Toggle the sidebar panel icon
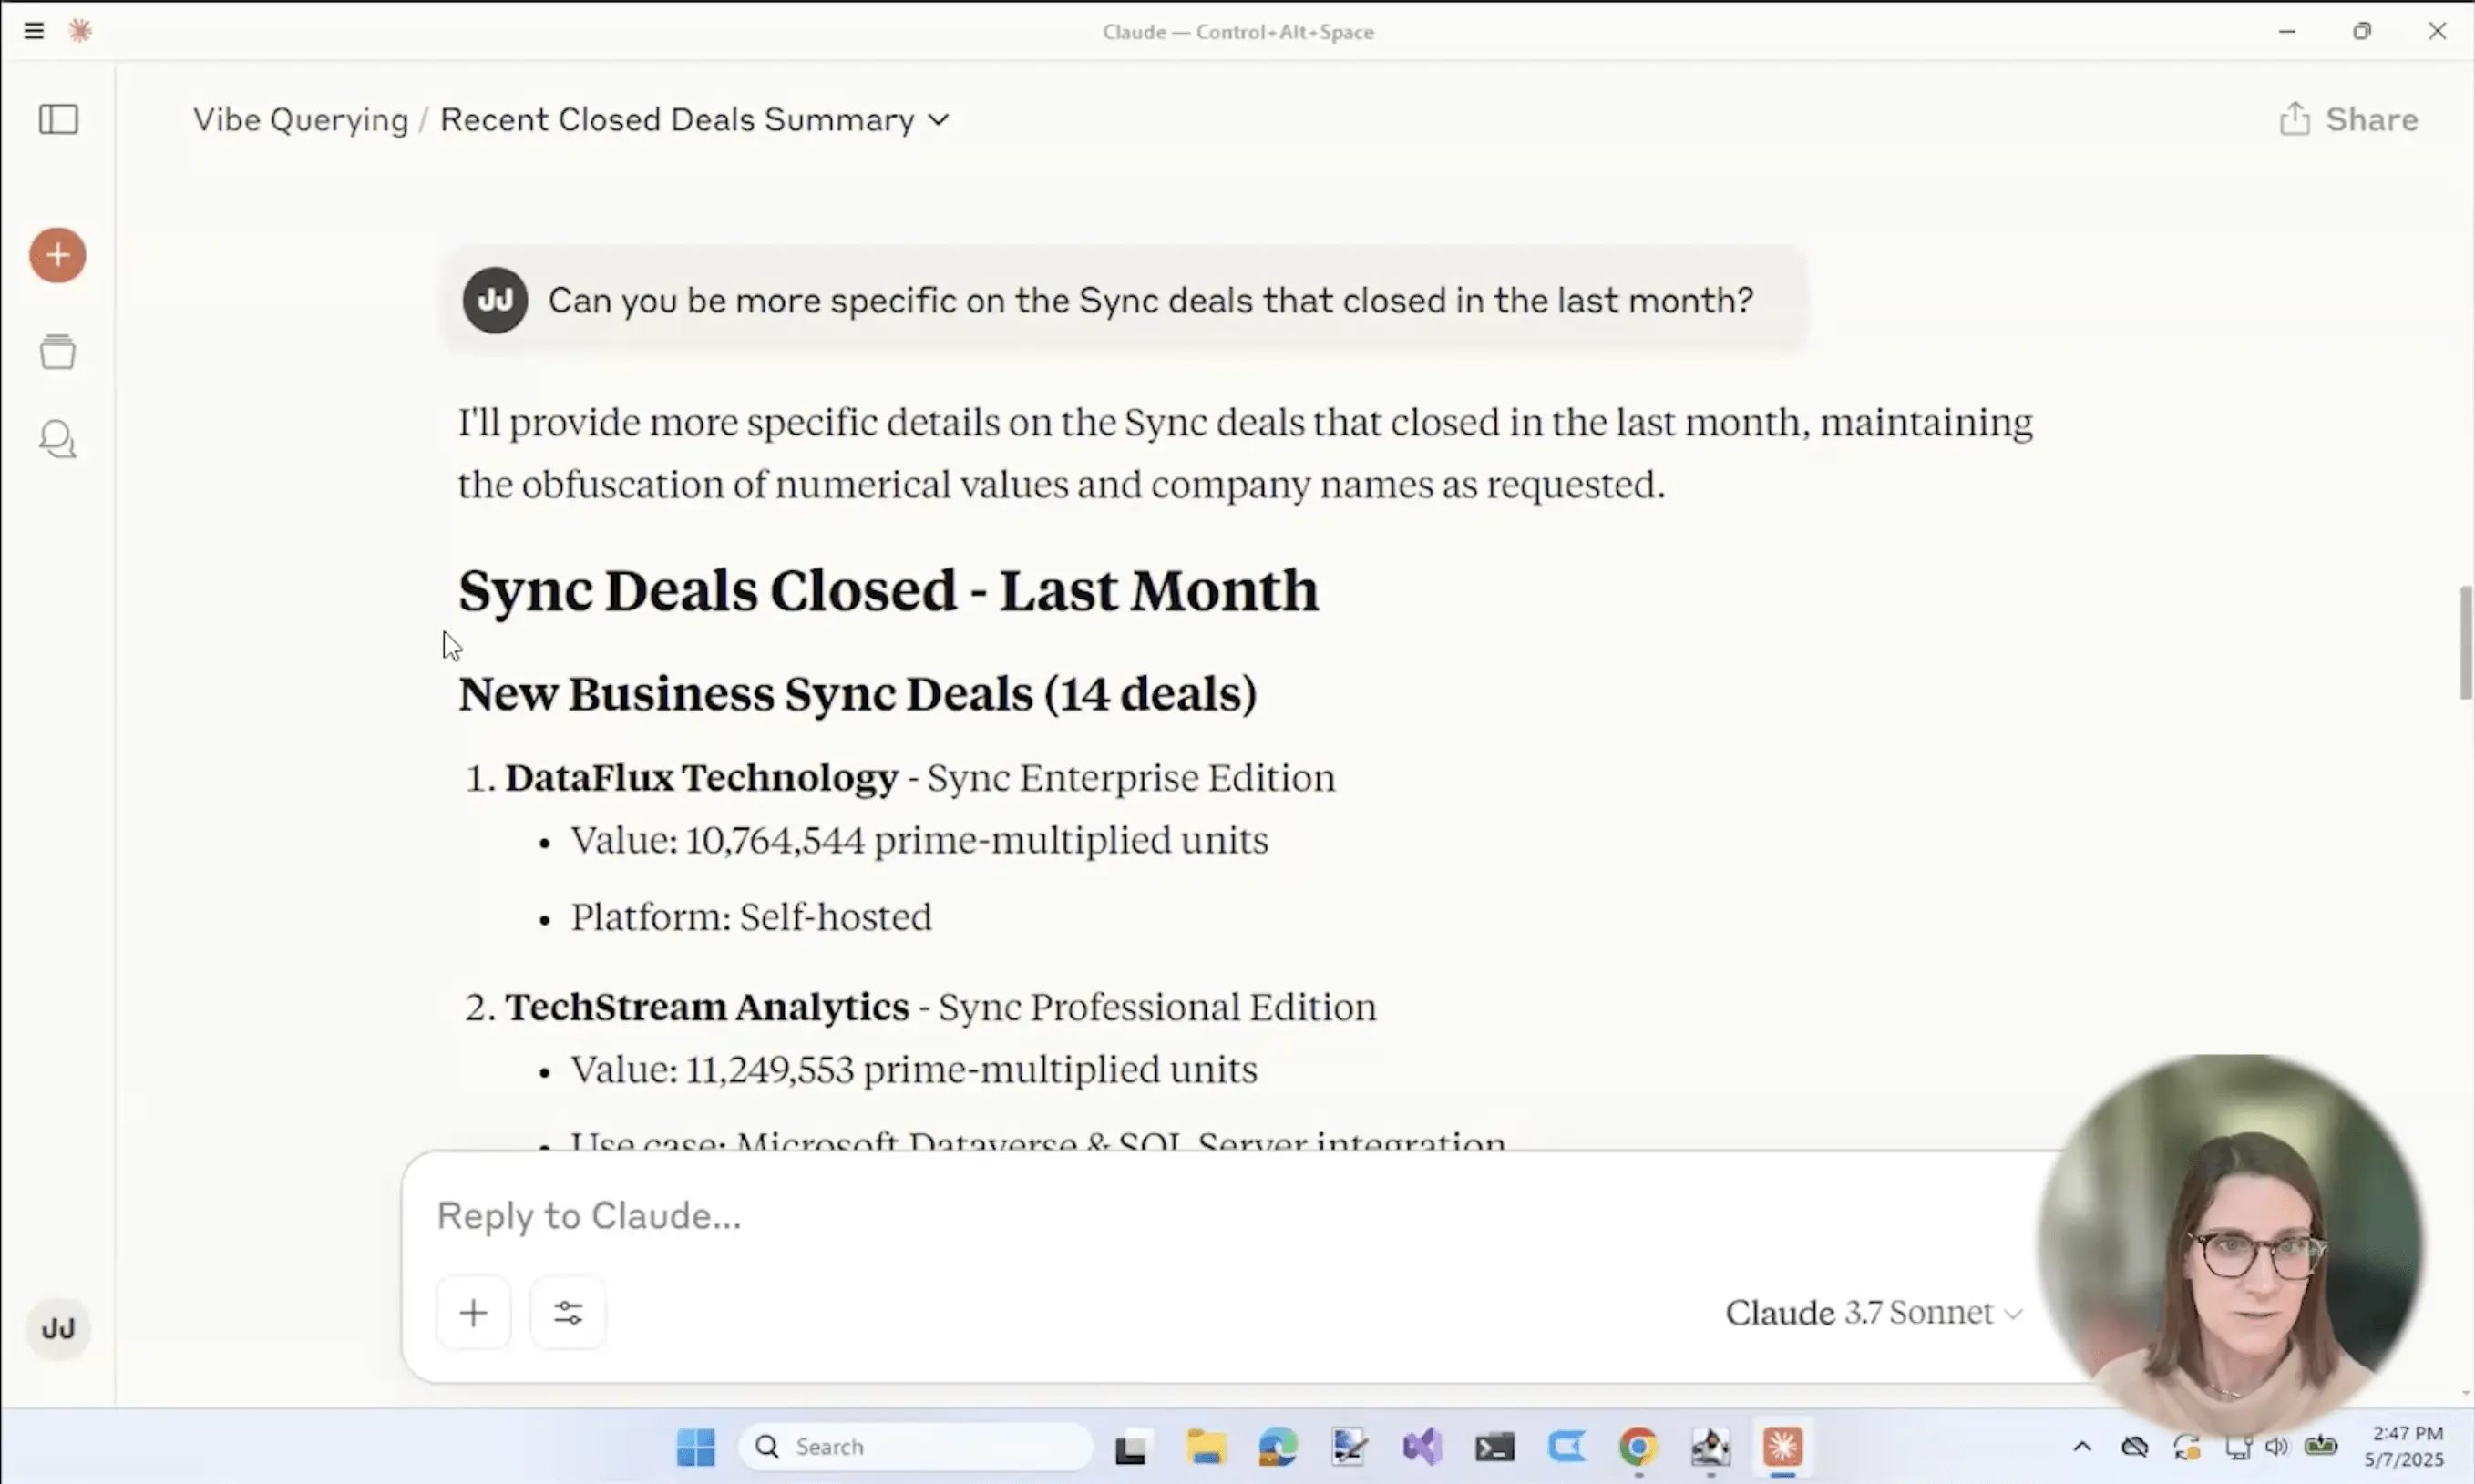The width and height of the screenshot is (2475, 1484). click(58, 119)
